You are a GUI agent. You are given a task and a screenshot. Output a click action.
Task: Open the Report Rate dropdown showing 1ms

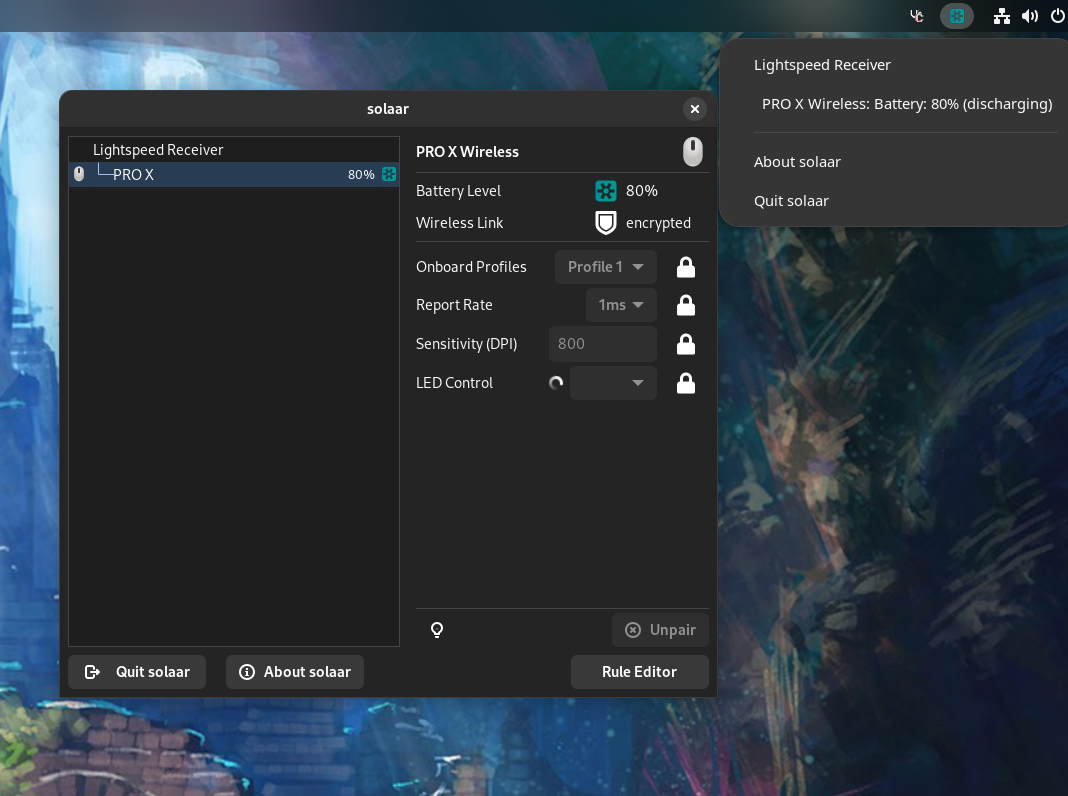621,305
